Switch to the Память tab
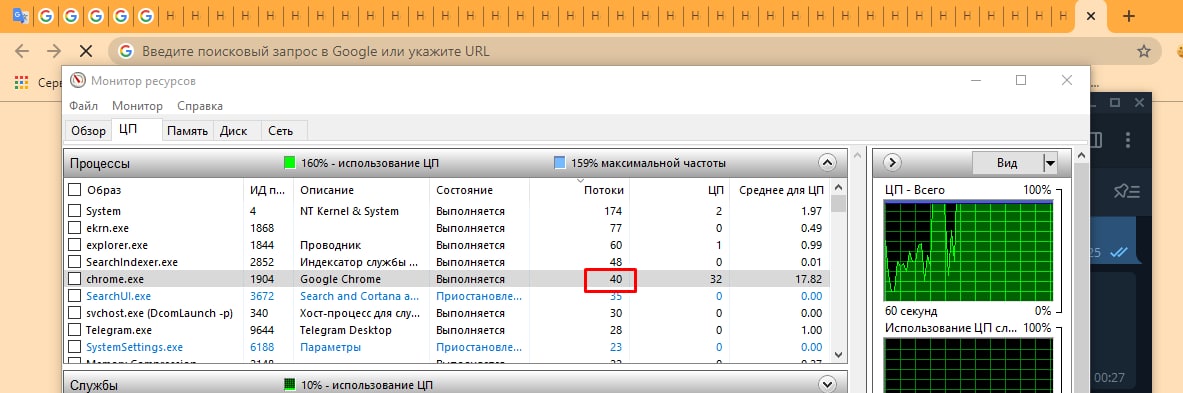Viewport: 1183px width, 393px height. tap(187, 130)
